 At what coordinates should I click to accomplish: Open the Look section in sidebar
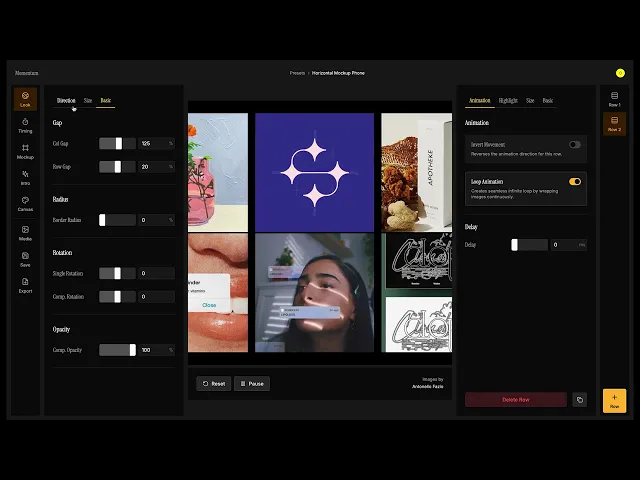tap(25, 99)
